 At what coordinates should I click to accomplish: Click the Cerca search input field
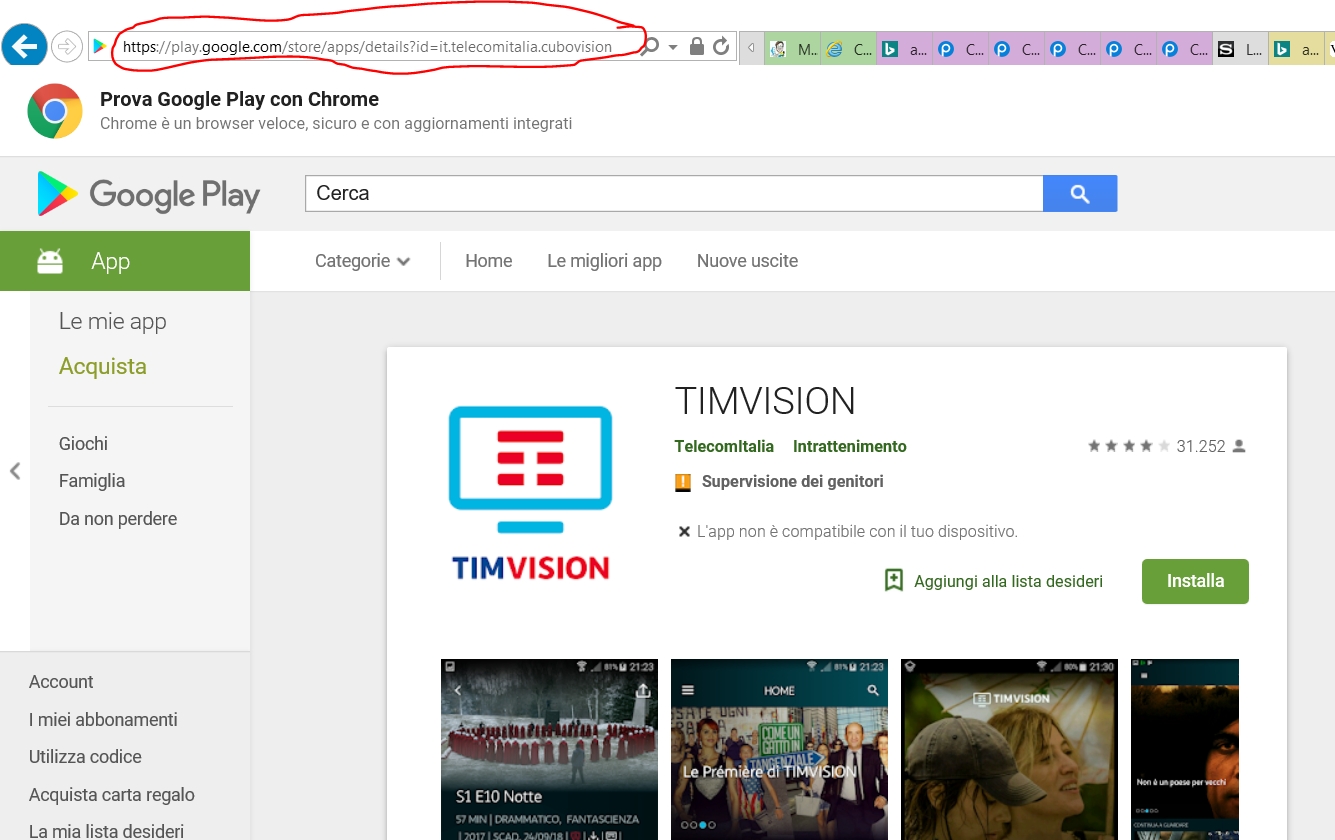673,194
